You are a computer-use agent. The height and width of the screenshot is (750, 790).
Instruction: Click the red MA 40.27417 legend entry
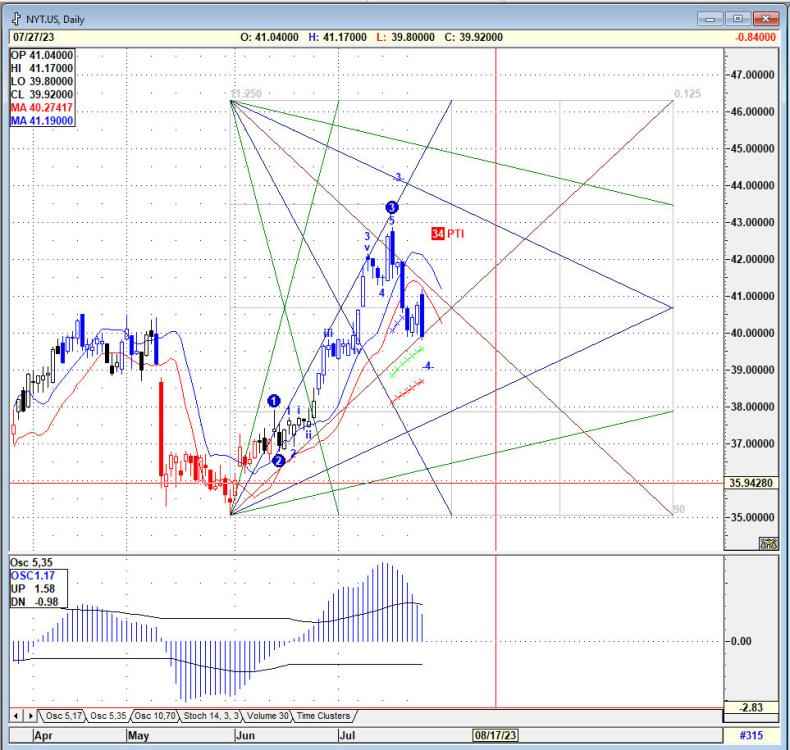click(x=41, y=107)
